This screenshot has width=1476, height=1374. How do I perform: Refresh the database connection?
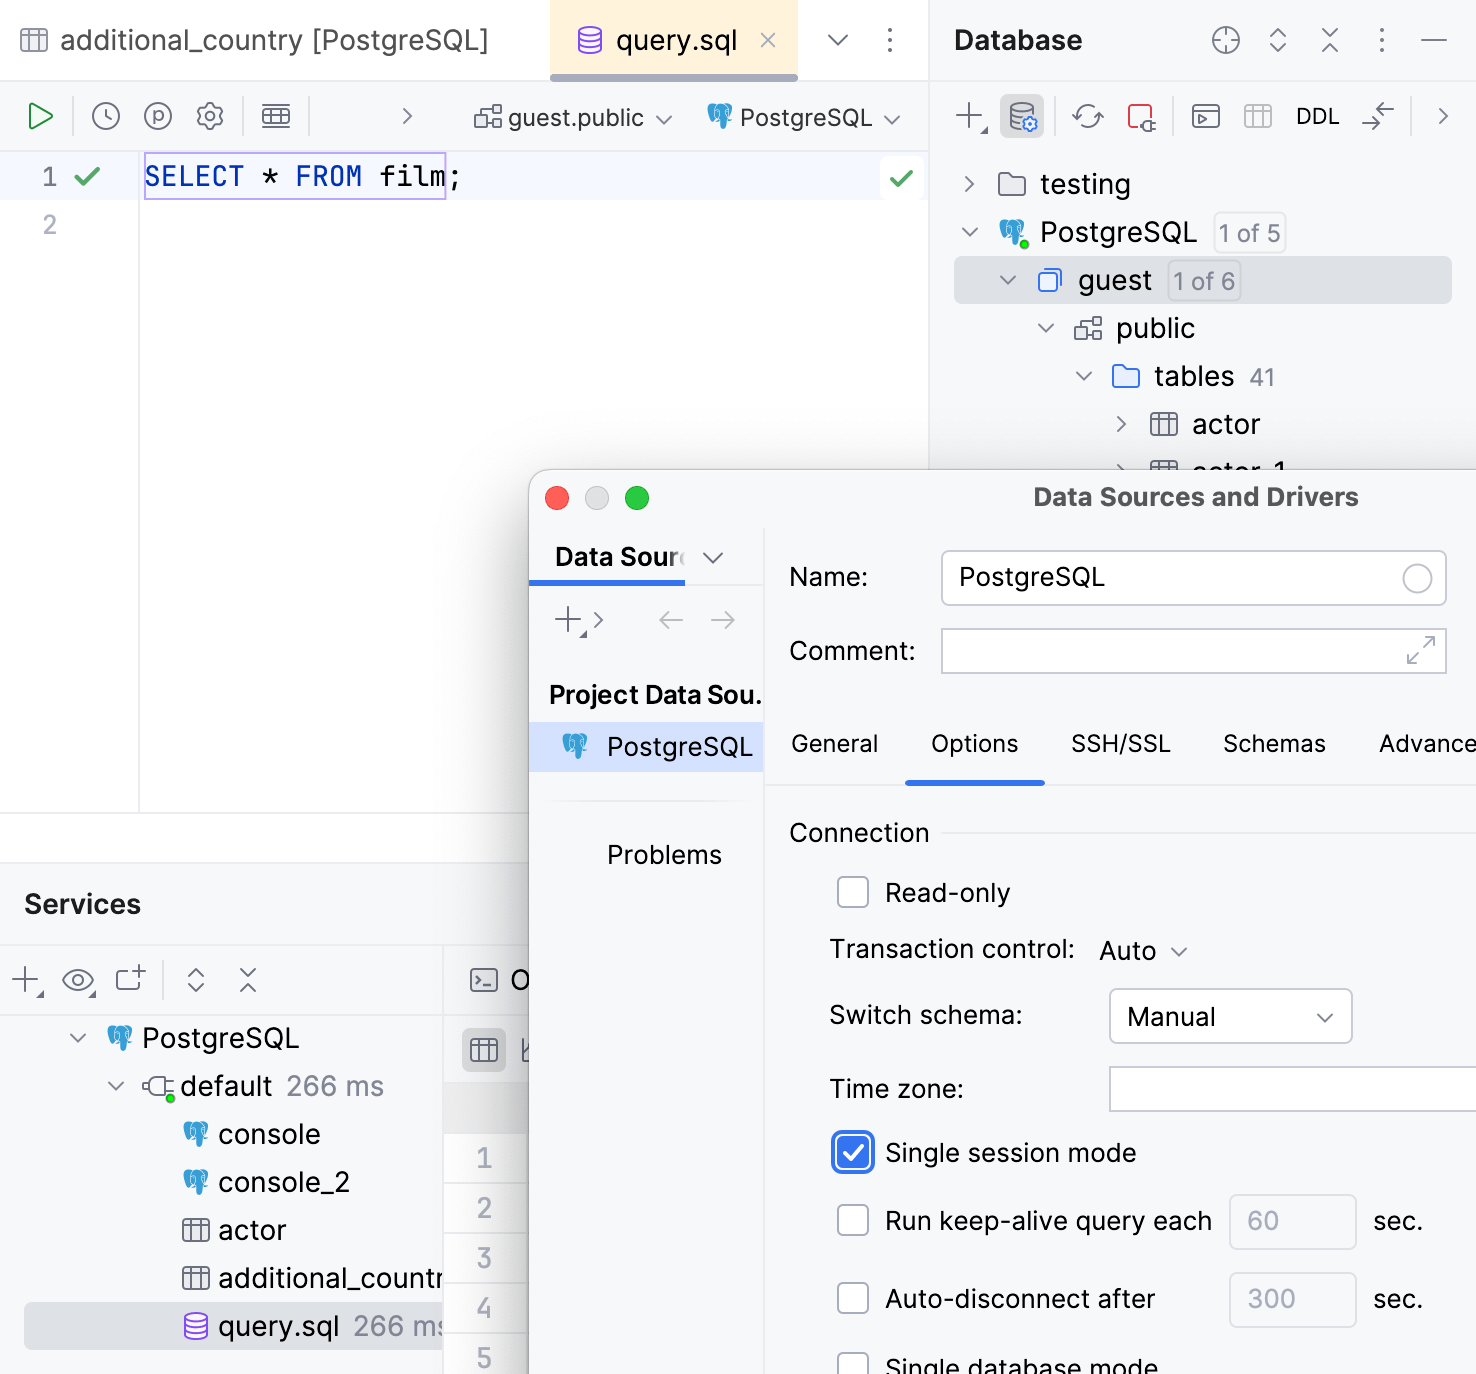(1087, 116)
